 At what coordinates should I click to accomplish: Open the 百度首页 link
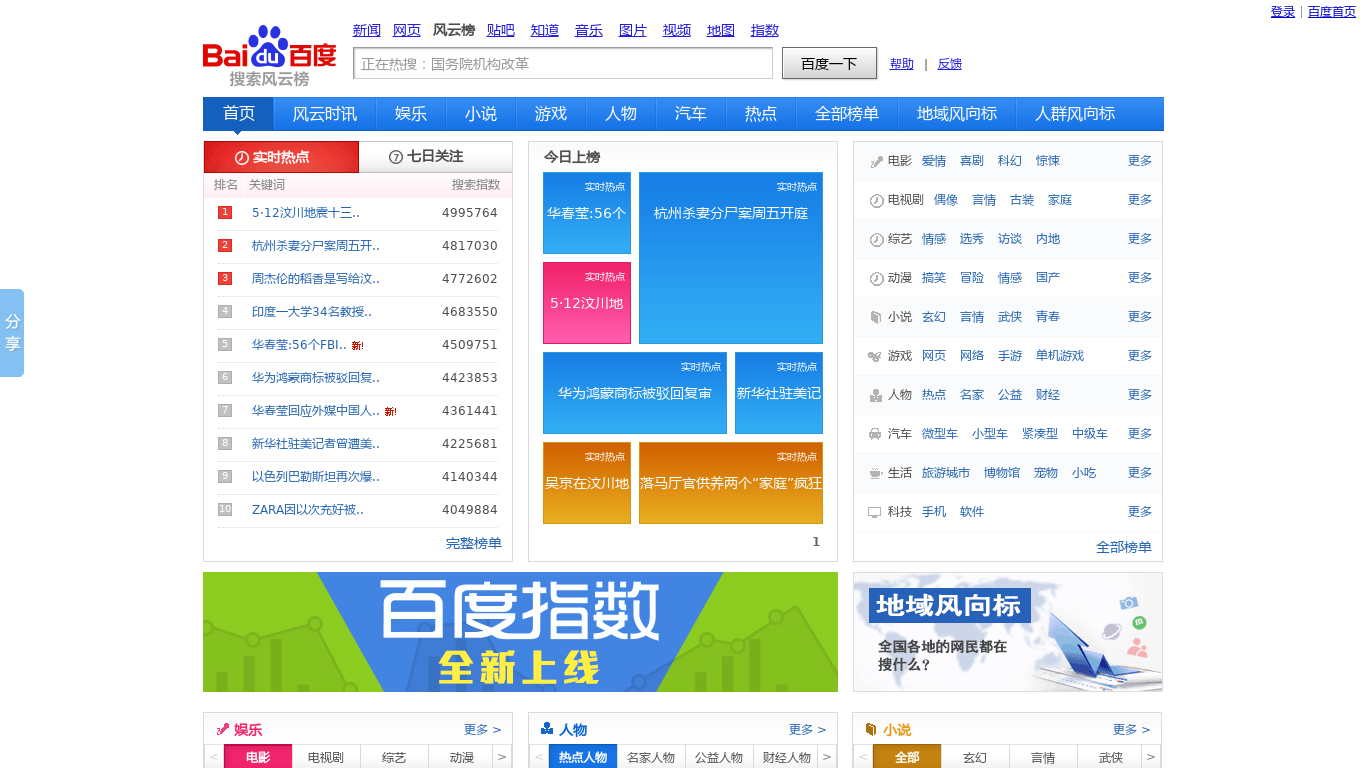(x=1332, y=12)
